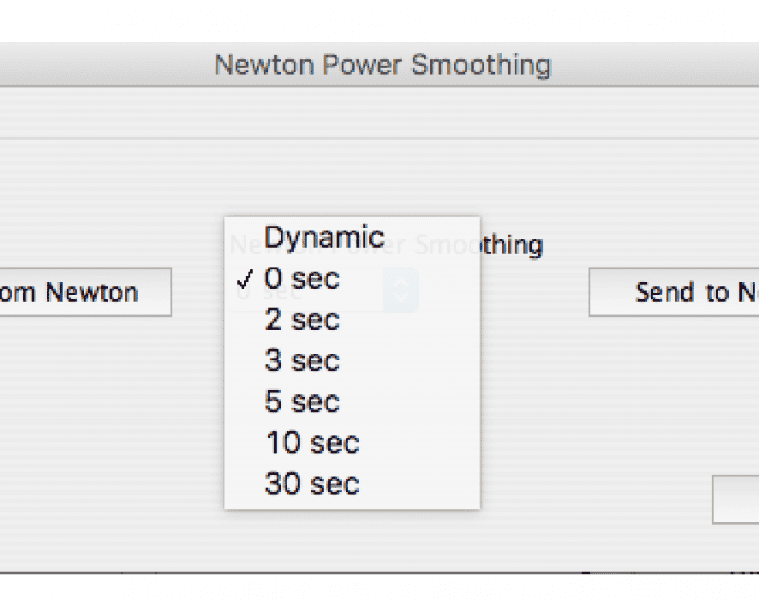The image size is (759, 600).
Task: Select 5 sec in the popup list
Action: (x=302, y=402)
